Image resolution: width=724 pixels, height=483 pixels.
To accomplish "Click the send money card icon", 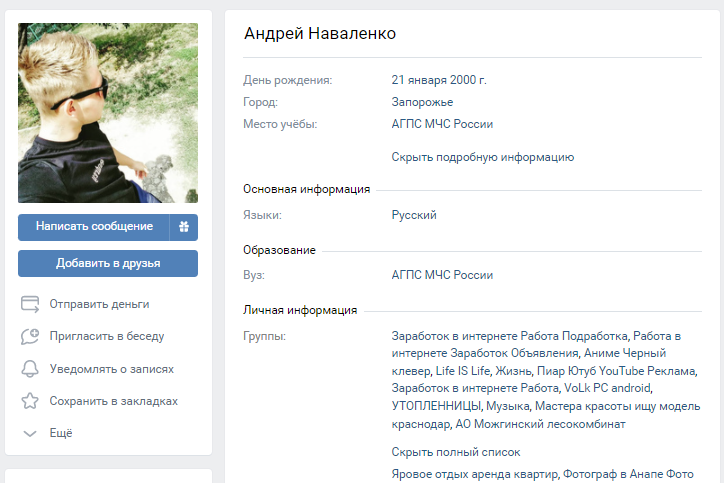I will click(30, 304).
